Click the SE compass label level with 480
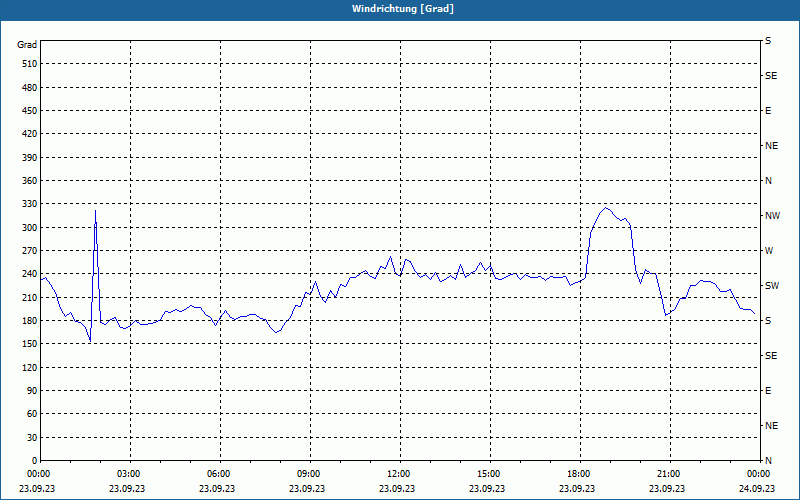The height and width of the screenshot is (500, 800). (771, 76)
